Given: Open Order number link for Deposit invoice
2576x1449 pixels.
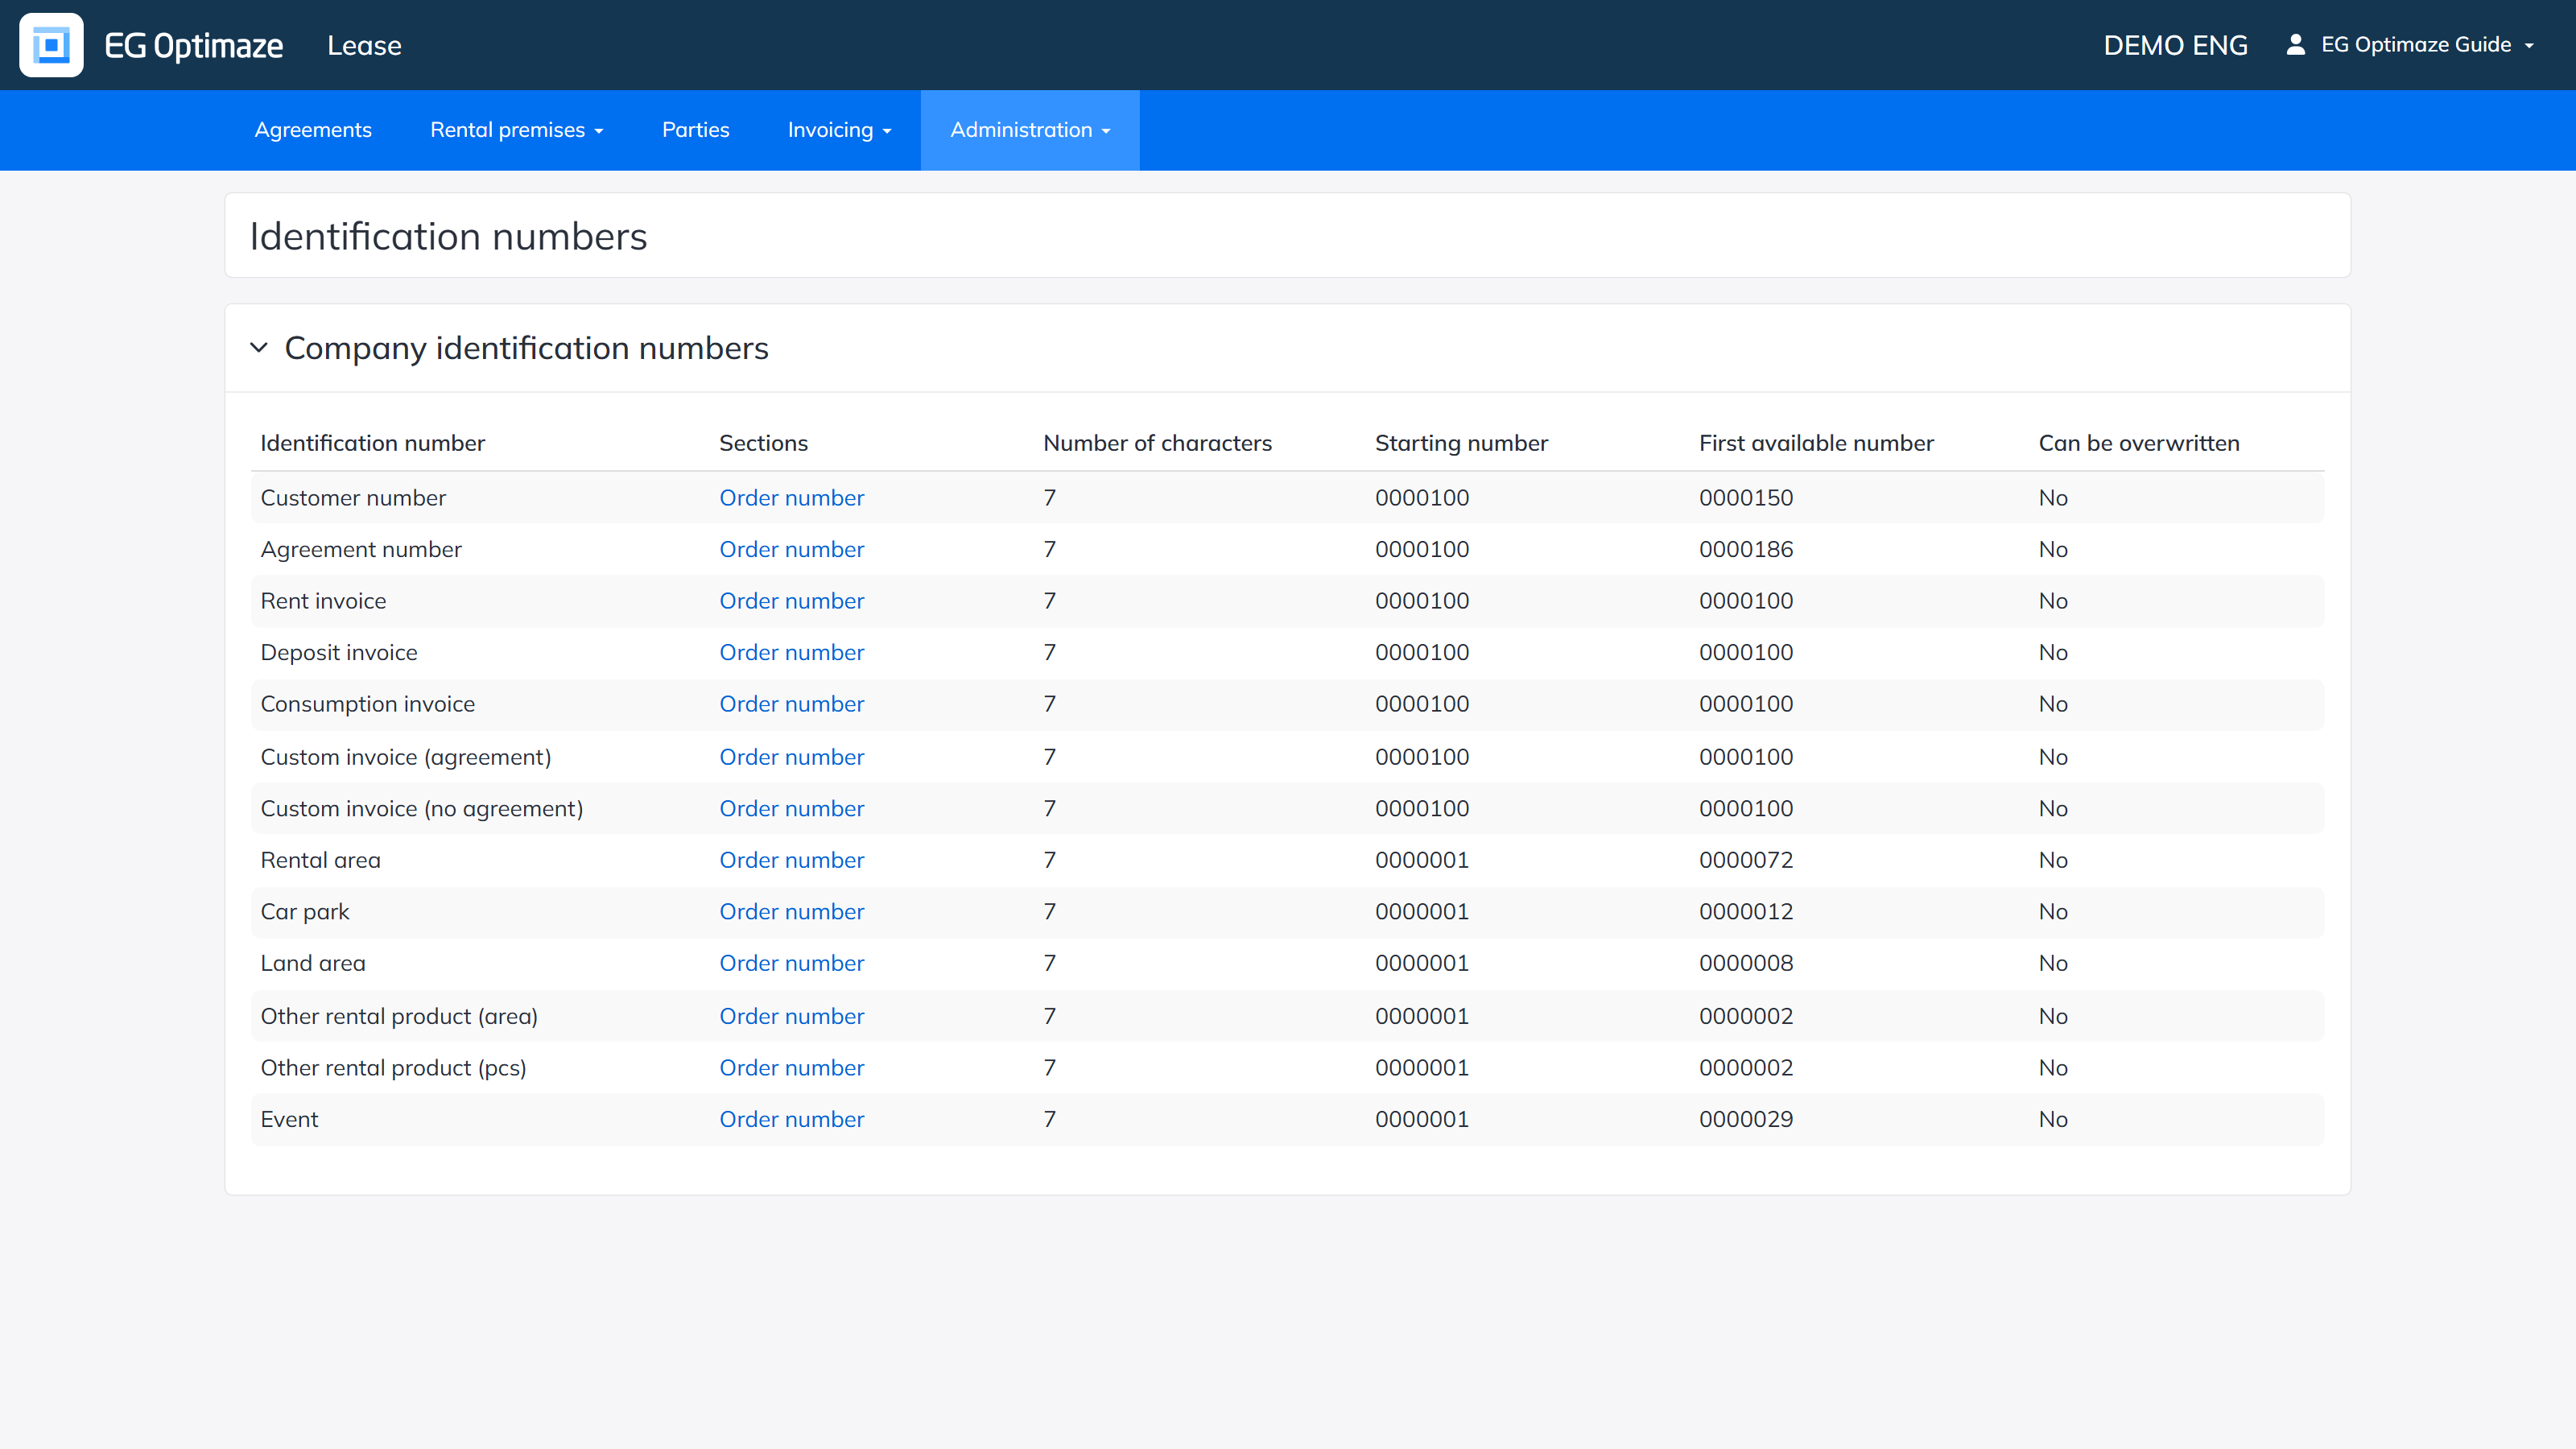Looking at the screenshot, I should [x=792, y=652].
